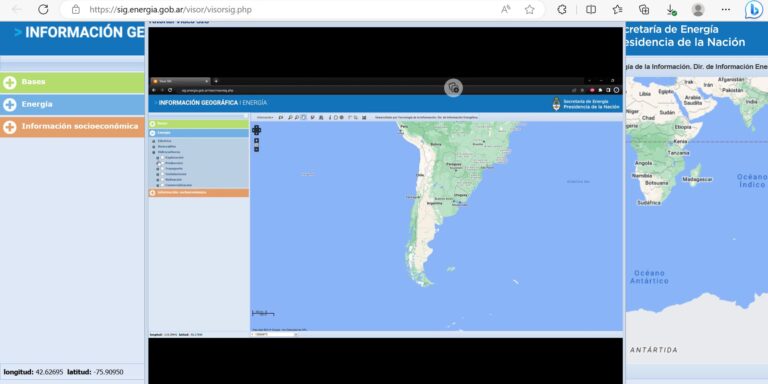Click the Secretaría de Energía header text
Image resolution: width=768 pixels, height=384 pixels.
(x=672, y=29)
